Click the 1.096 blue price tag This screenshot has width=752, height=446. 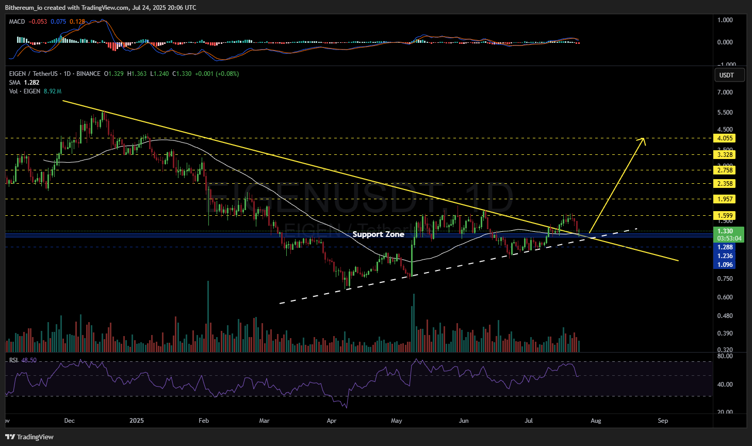pyautogui.click(x=725, y=265)
